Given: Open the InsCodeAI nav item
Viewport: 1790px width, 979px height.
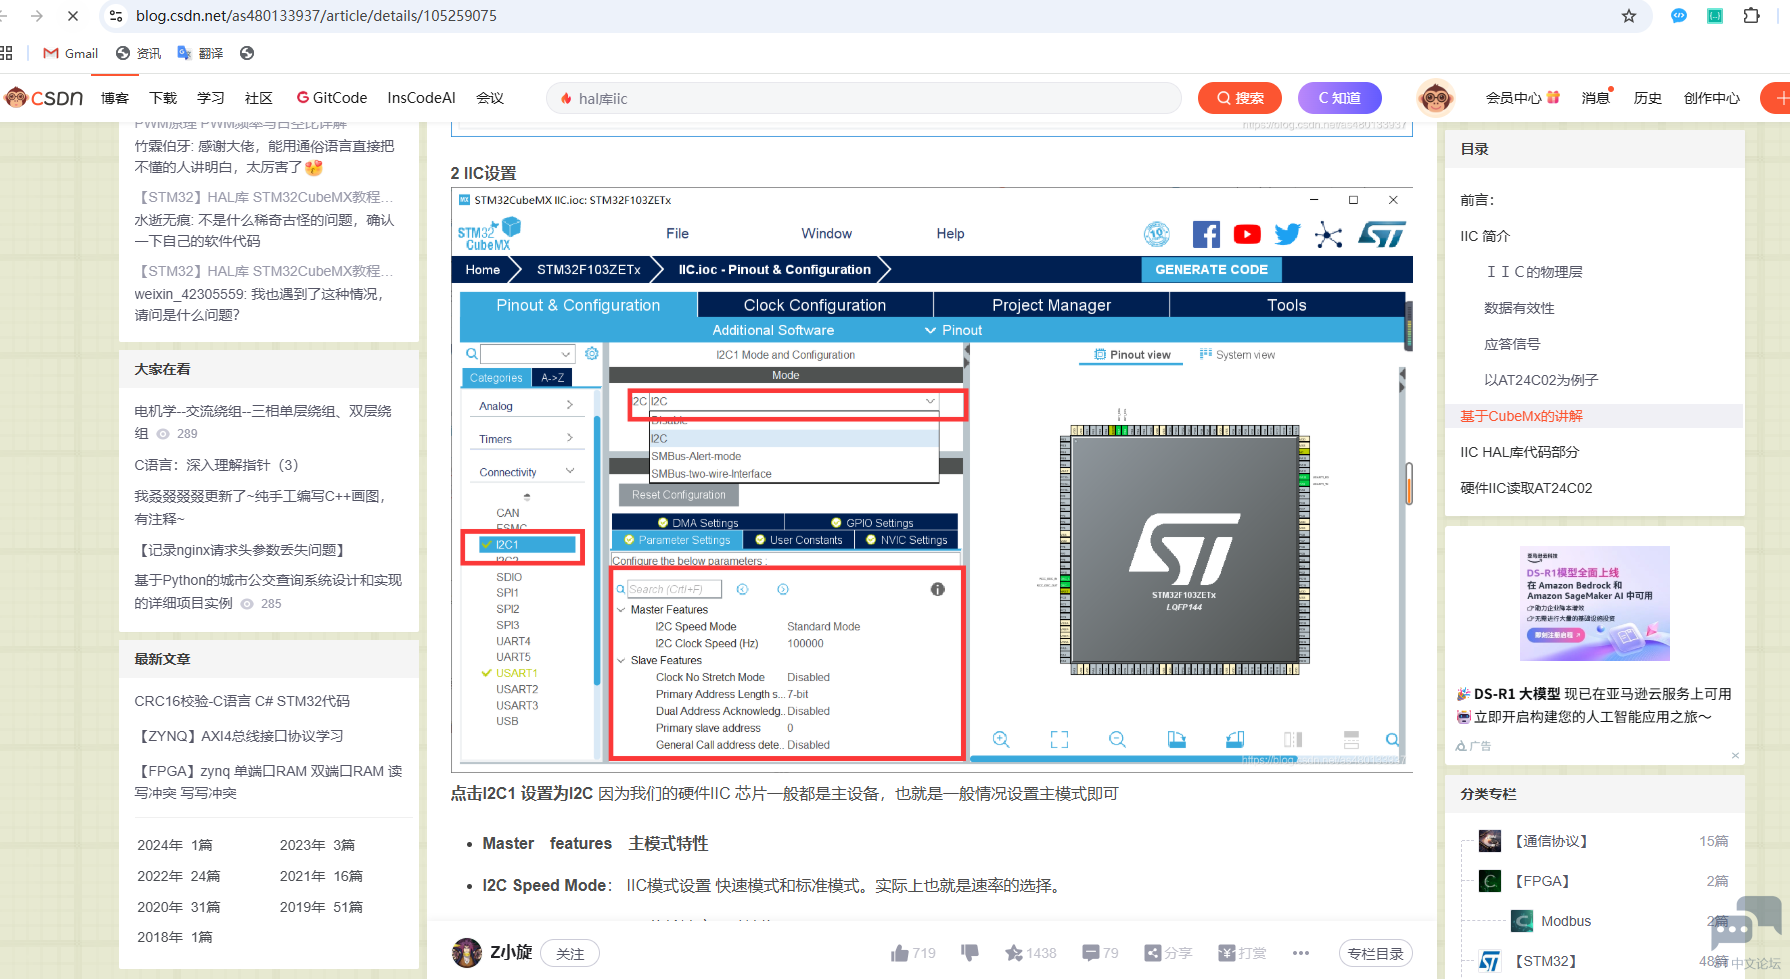Looking at the screenshot, I should 421,98.
